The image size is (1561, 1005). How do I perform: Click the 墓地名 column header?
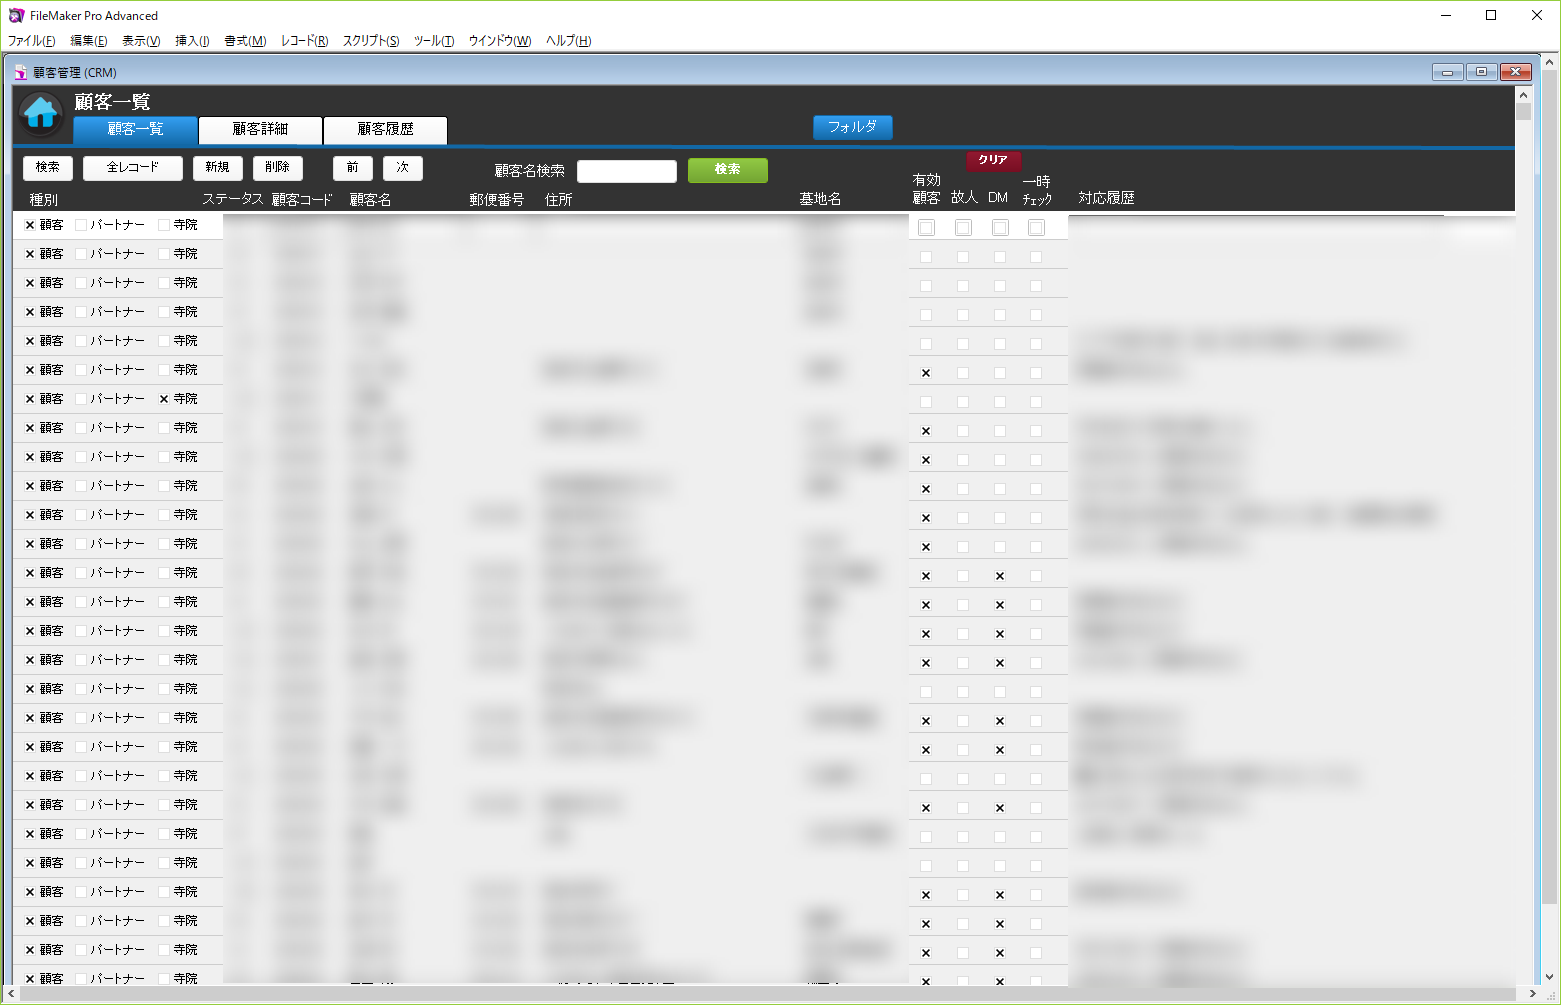(x=820, y=199)
